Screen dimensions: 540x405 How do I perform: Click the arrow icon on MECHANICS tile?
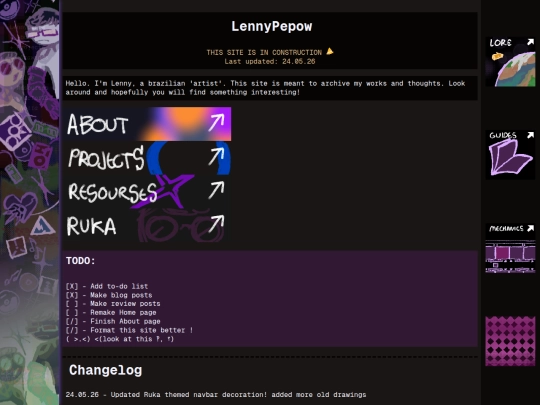pyautogui.click(x=530, y=228)
